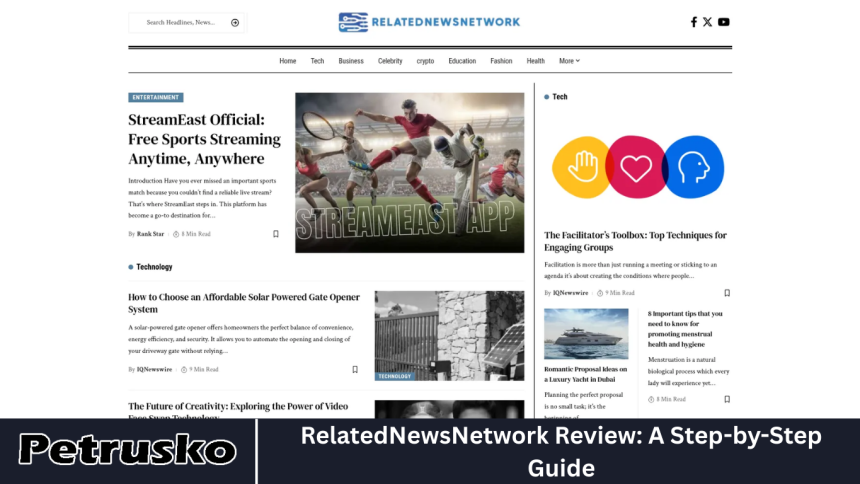Viewport: 860px width, 484px height.
Task: Open the YouTube social icon
Action: coord(723,22)
